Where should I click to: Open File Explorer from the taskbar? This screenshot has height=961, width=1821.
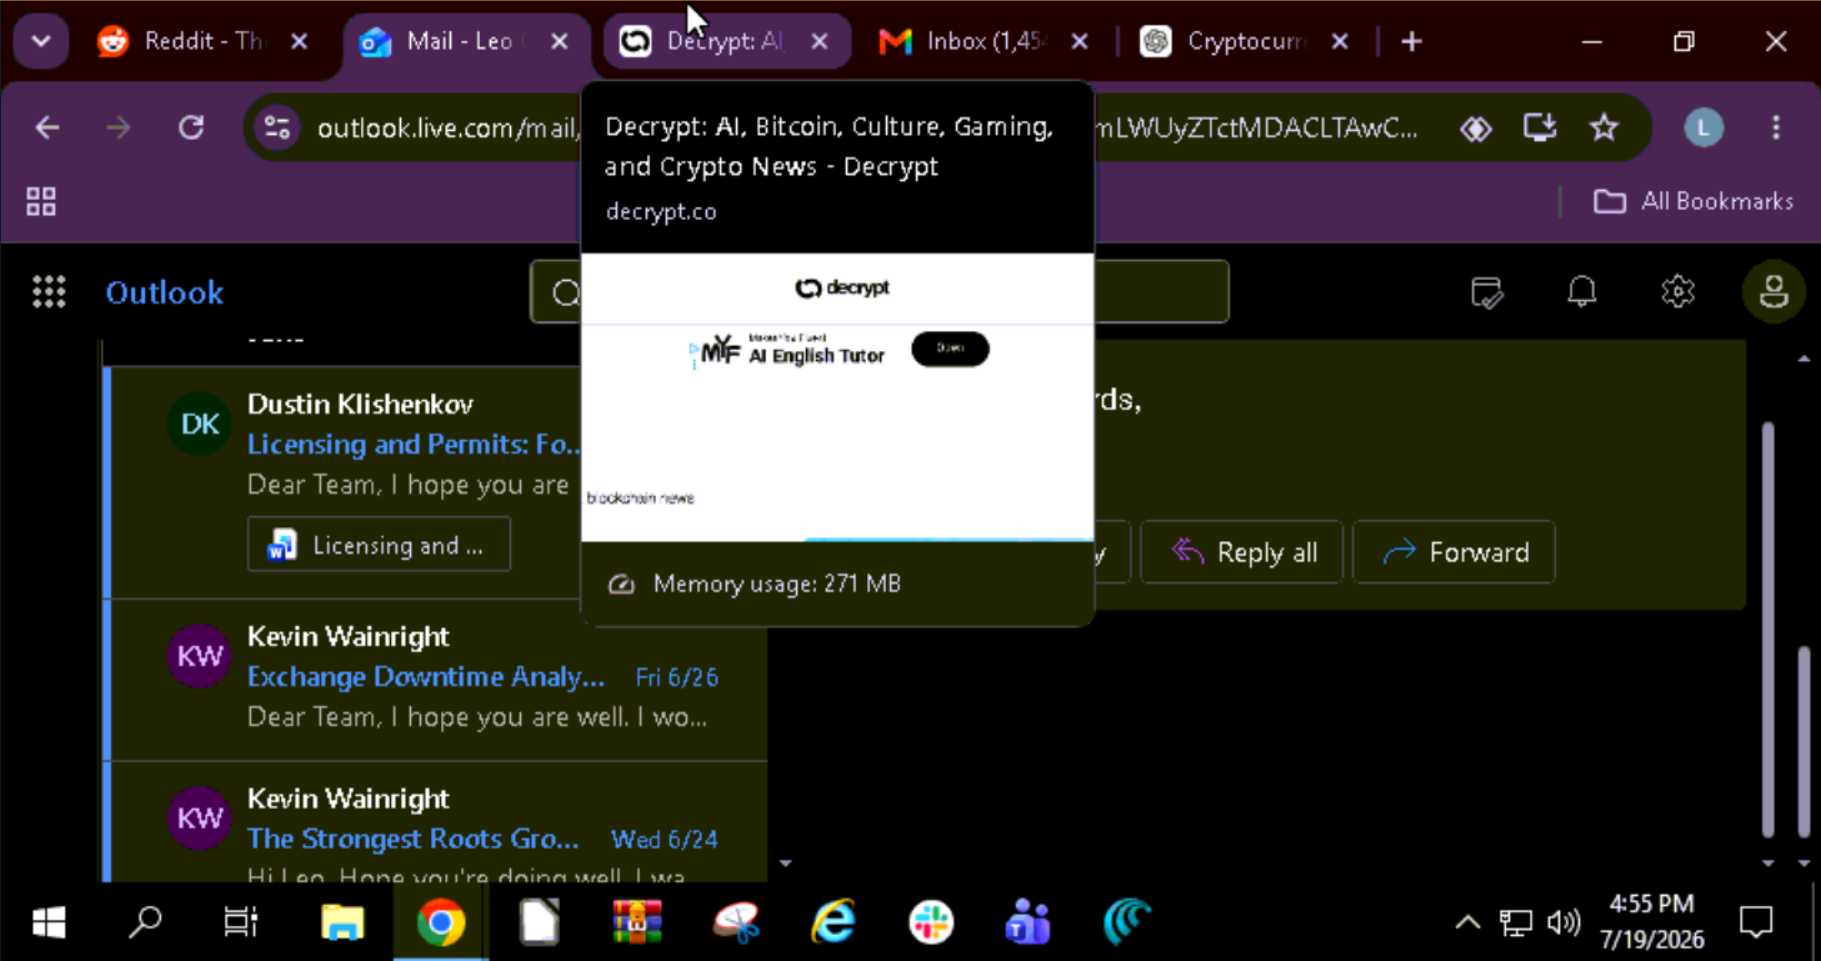[342, 922]
